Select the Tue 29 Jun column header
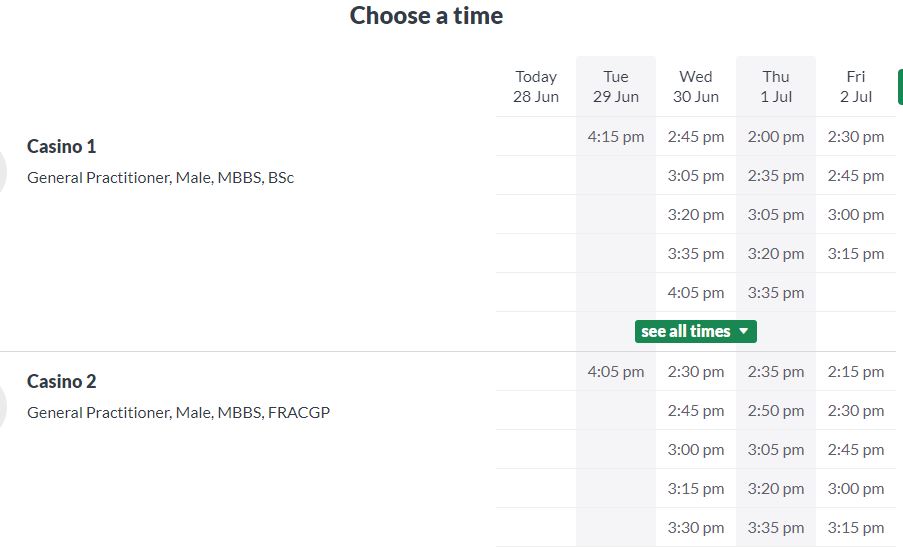The height and width of the screenshot is (547, 903). pyautogui.click(x=616, y=87)
